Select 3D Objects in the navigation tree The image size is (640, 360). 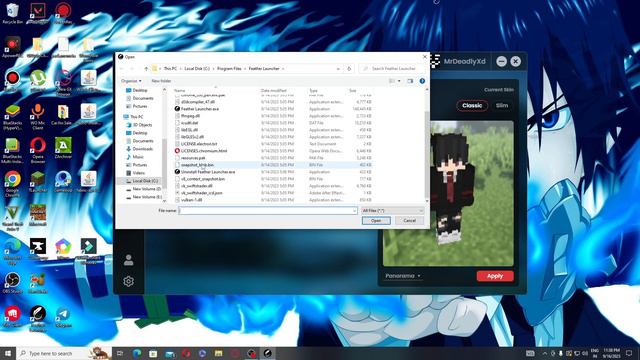(142, 125)
